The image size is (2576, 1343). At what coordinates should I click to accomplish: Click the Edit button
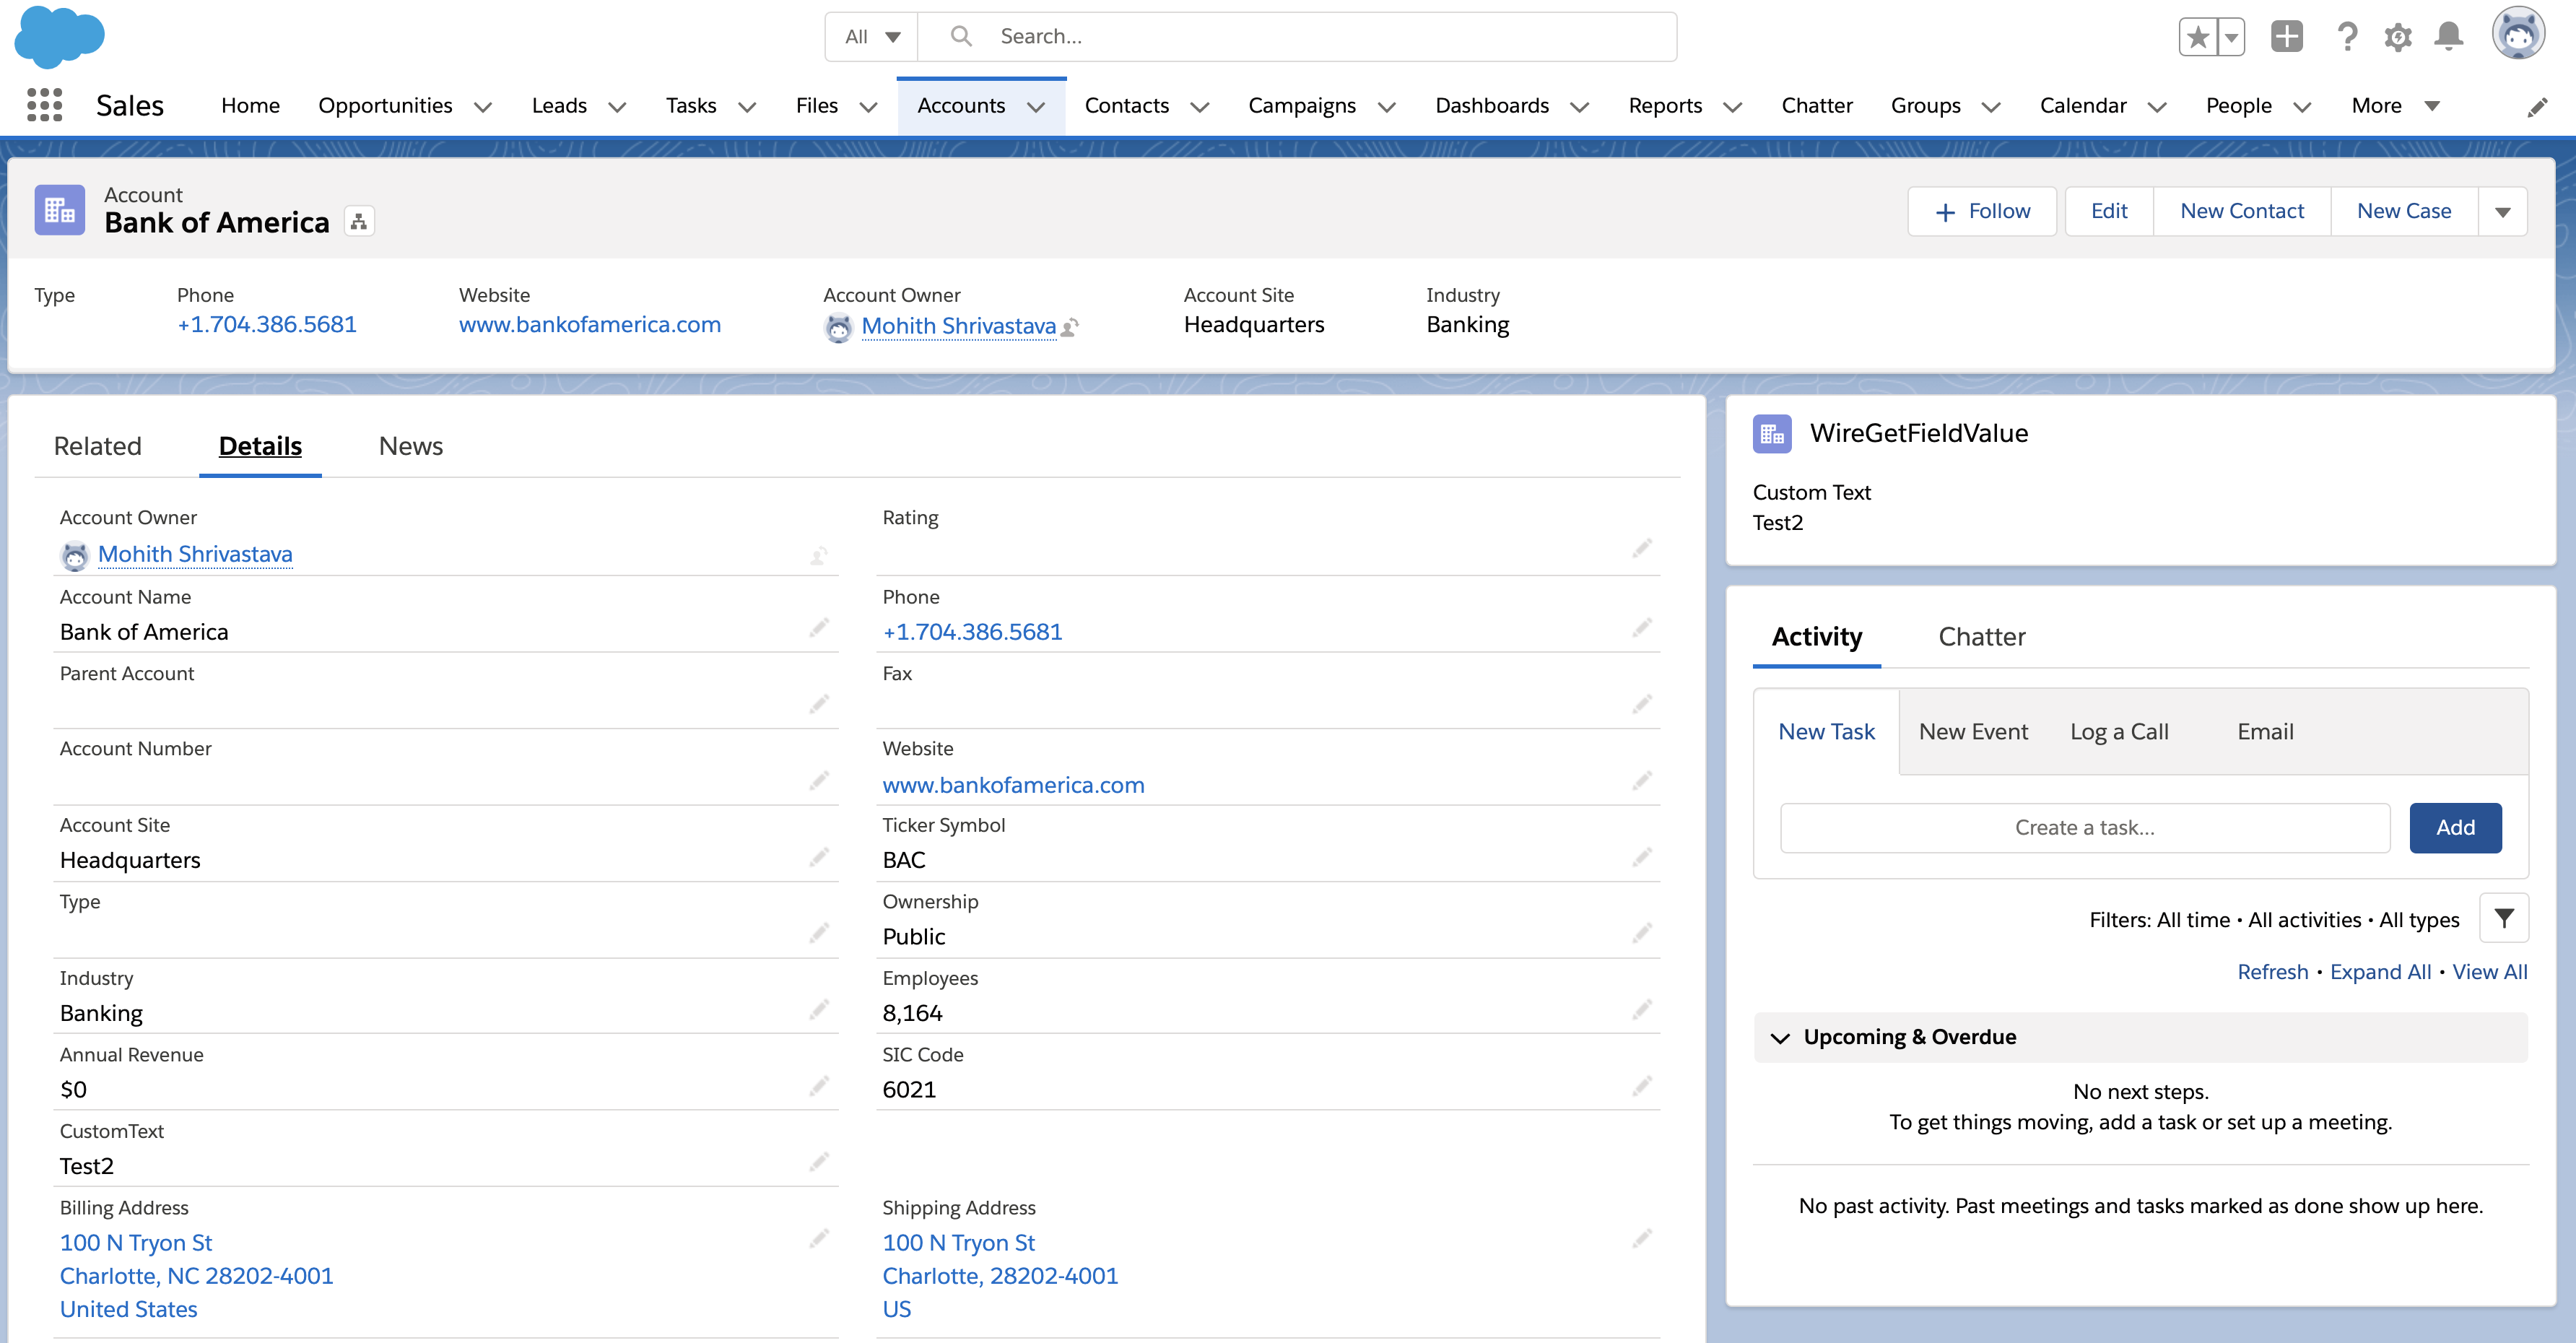[2109, 212]
